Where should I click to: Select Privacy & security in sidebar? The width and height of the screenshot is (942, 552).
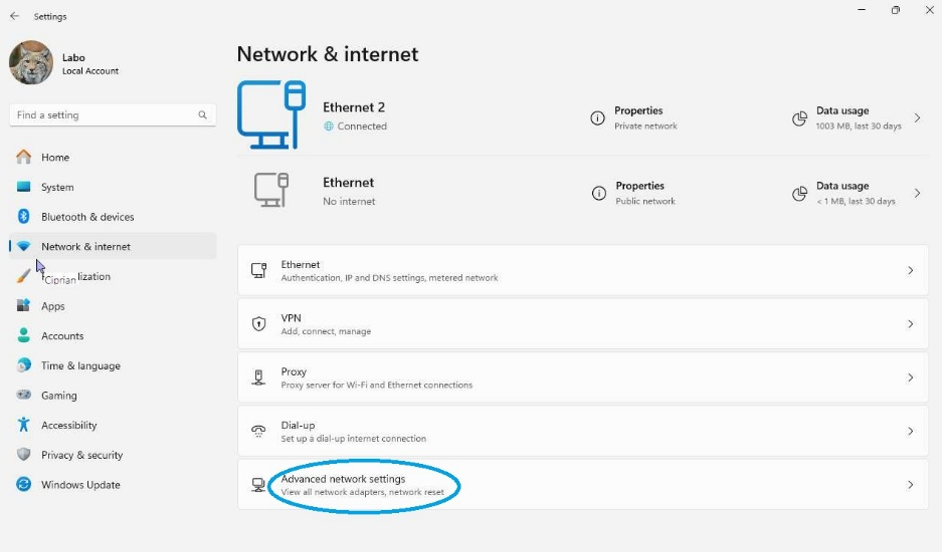click(81, 455)
